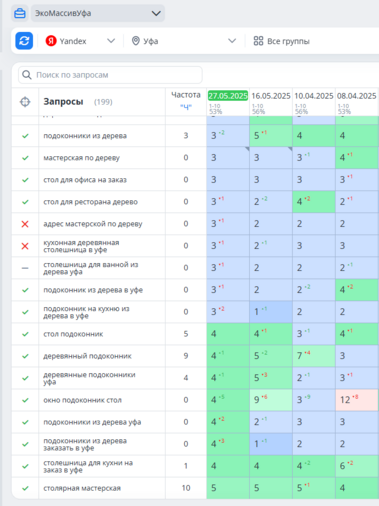
Task: Select query столешница для ванной из дерева уфа
Action: [x=91, y=268]
